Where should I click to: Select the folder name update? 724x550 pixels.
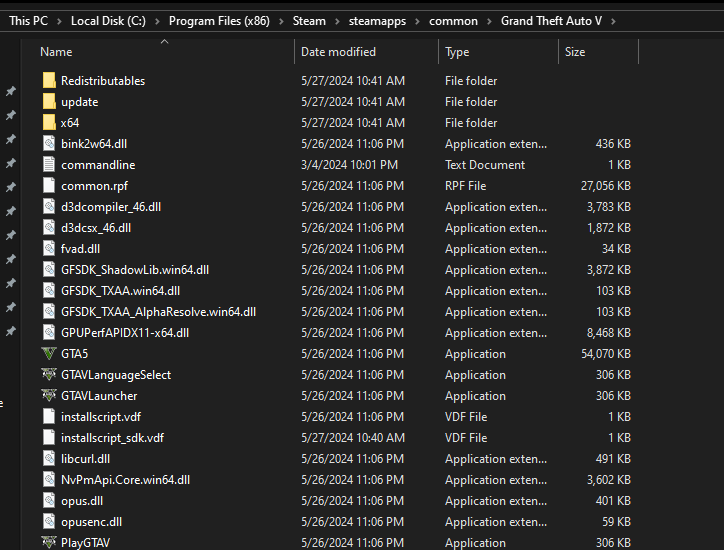pos(79,102)
